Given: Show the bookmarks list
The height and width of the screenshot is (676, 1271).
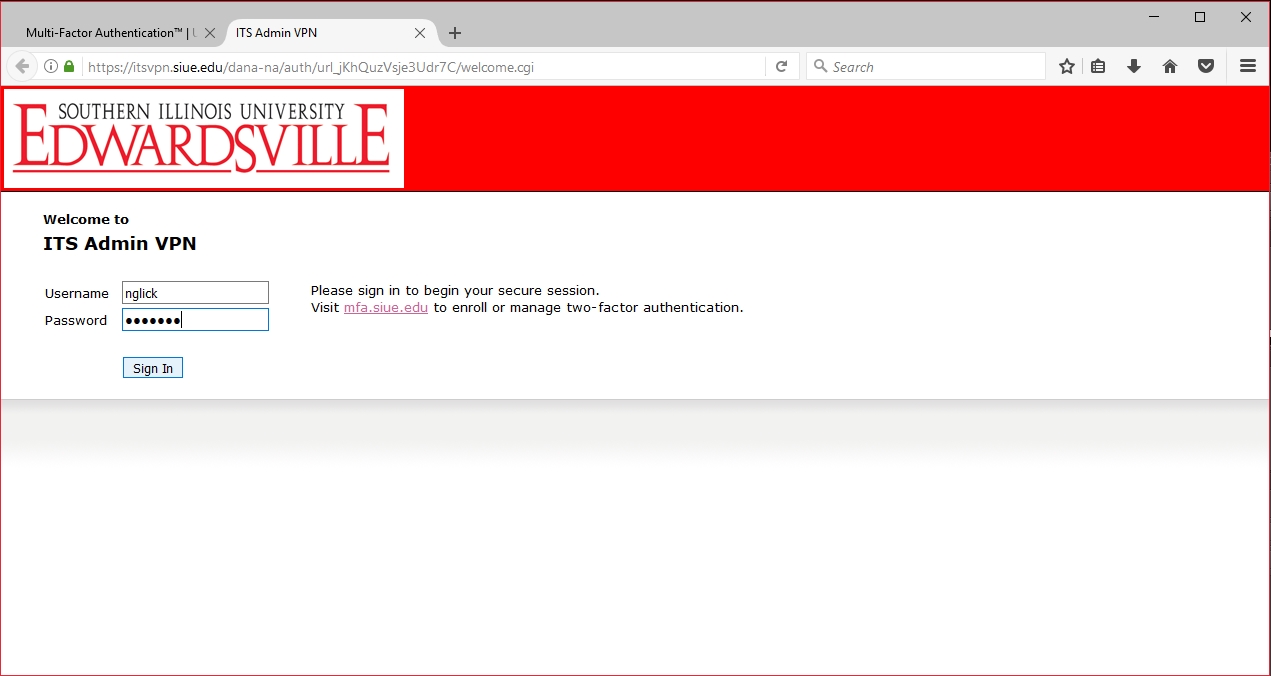Looking at the screenshot, I should 1098,67.
